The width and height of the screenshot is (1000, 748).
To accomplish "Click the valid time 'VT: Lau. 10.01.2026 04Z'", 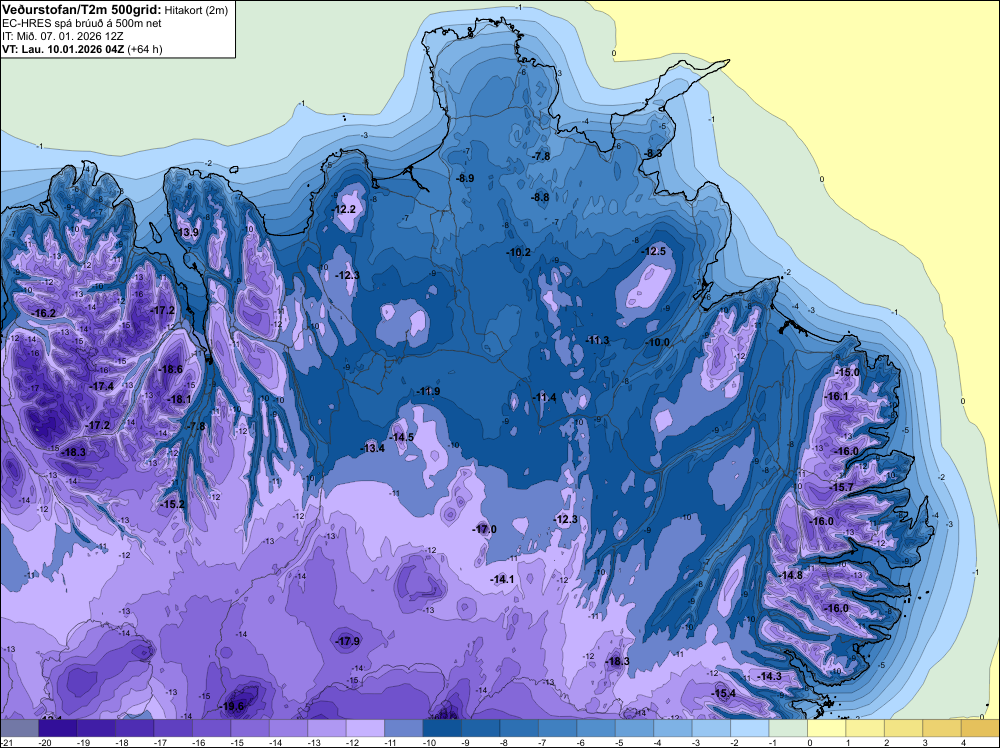I will (63, 49).
